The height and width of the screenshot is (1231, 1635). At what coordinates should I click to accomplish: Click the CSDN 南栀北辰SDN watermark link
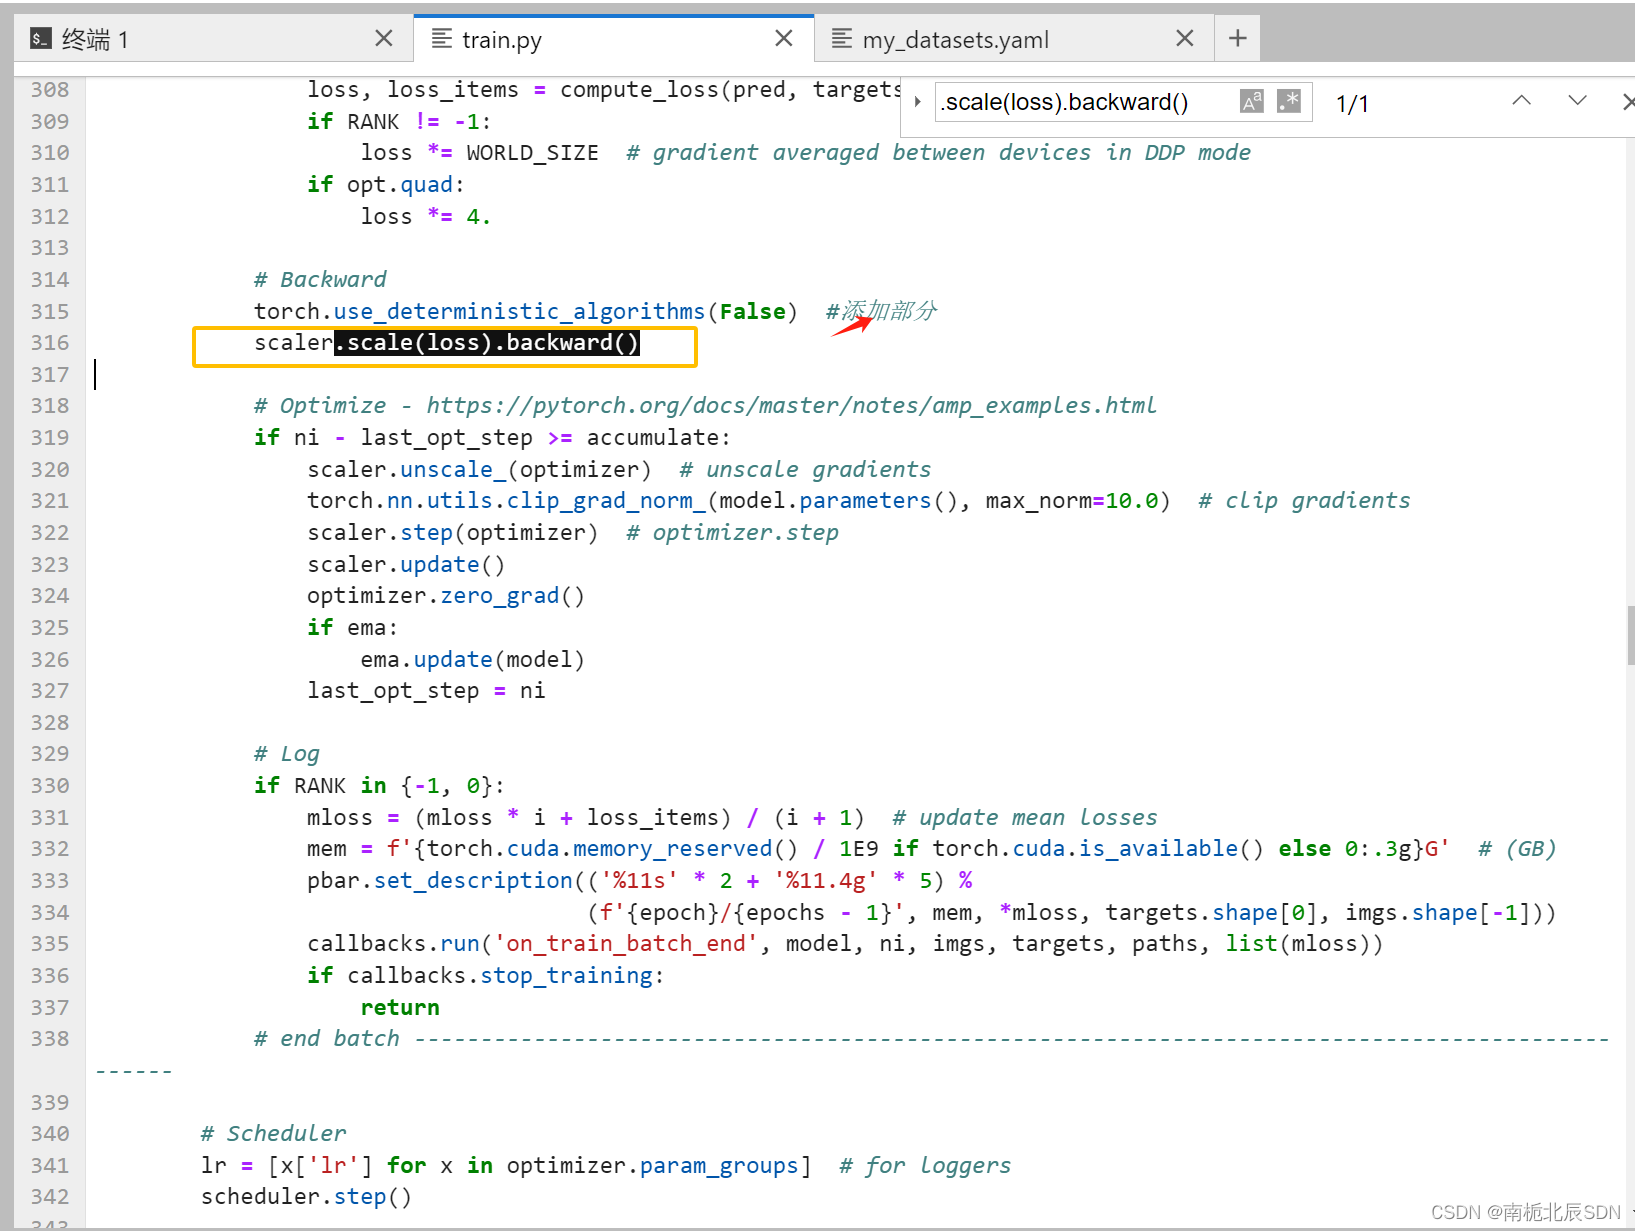click(1524, 1211)
